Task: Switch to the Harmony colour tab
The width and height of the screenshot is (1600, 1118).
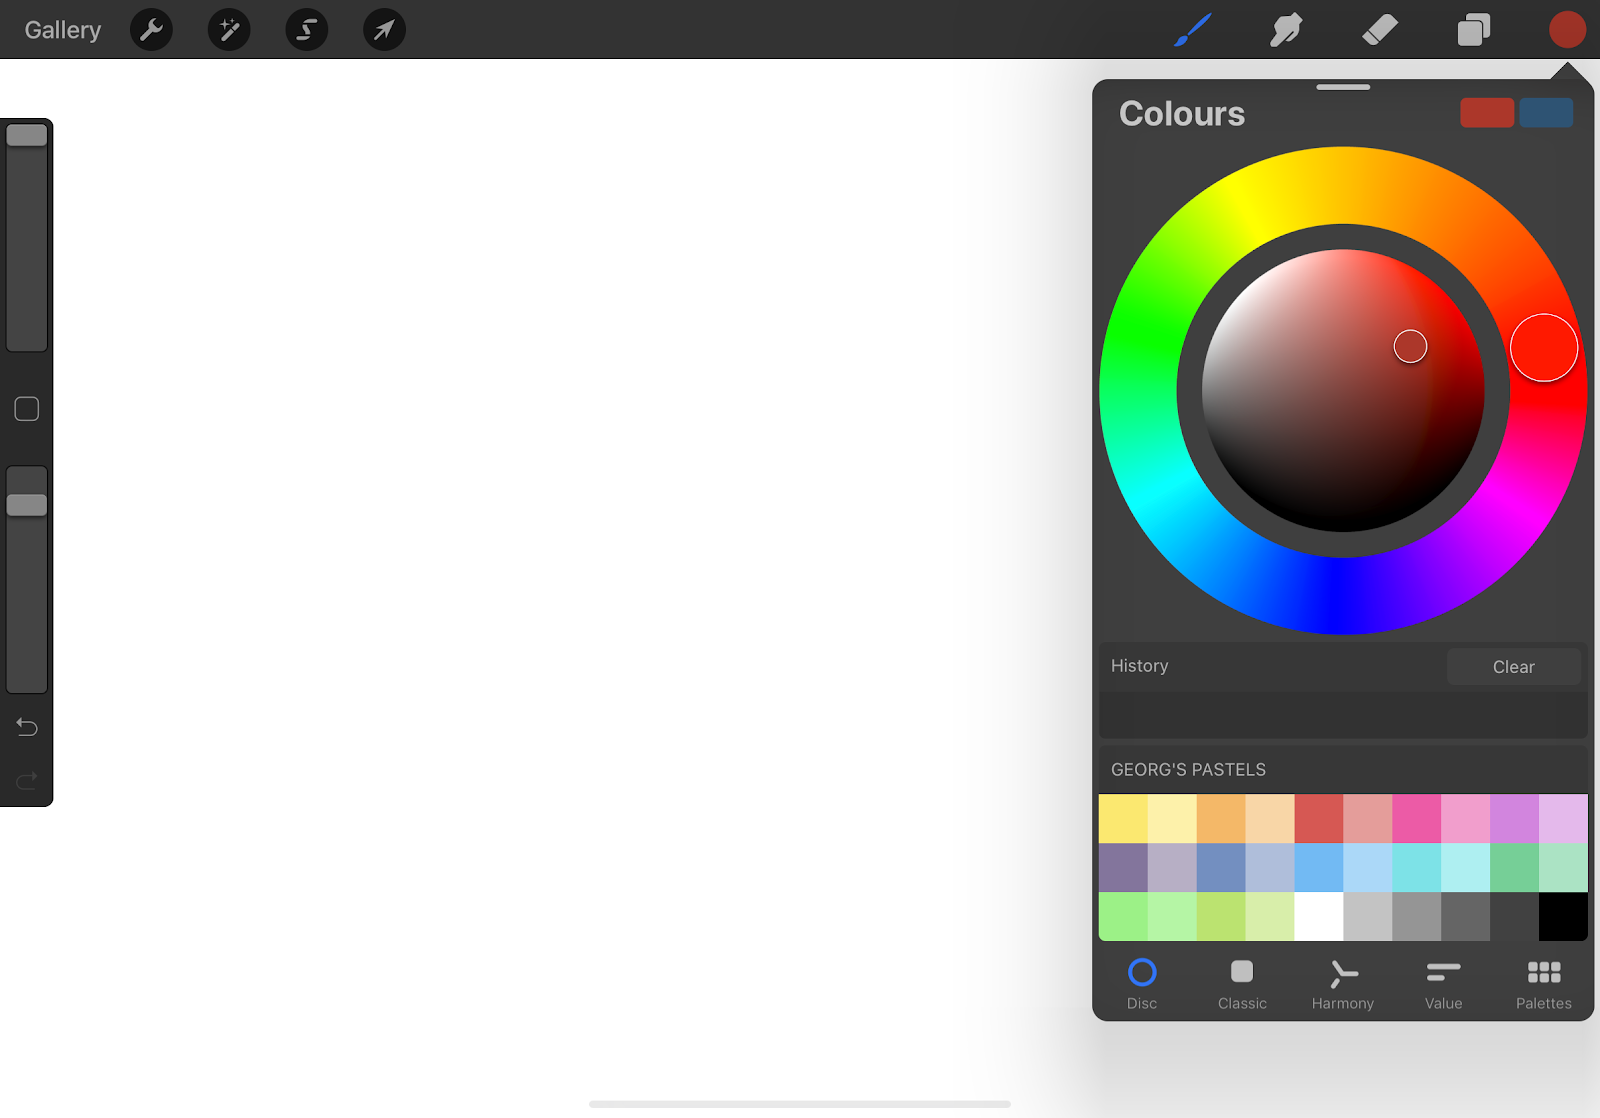Action: [x=1343, y=984]
